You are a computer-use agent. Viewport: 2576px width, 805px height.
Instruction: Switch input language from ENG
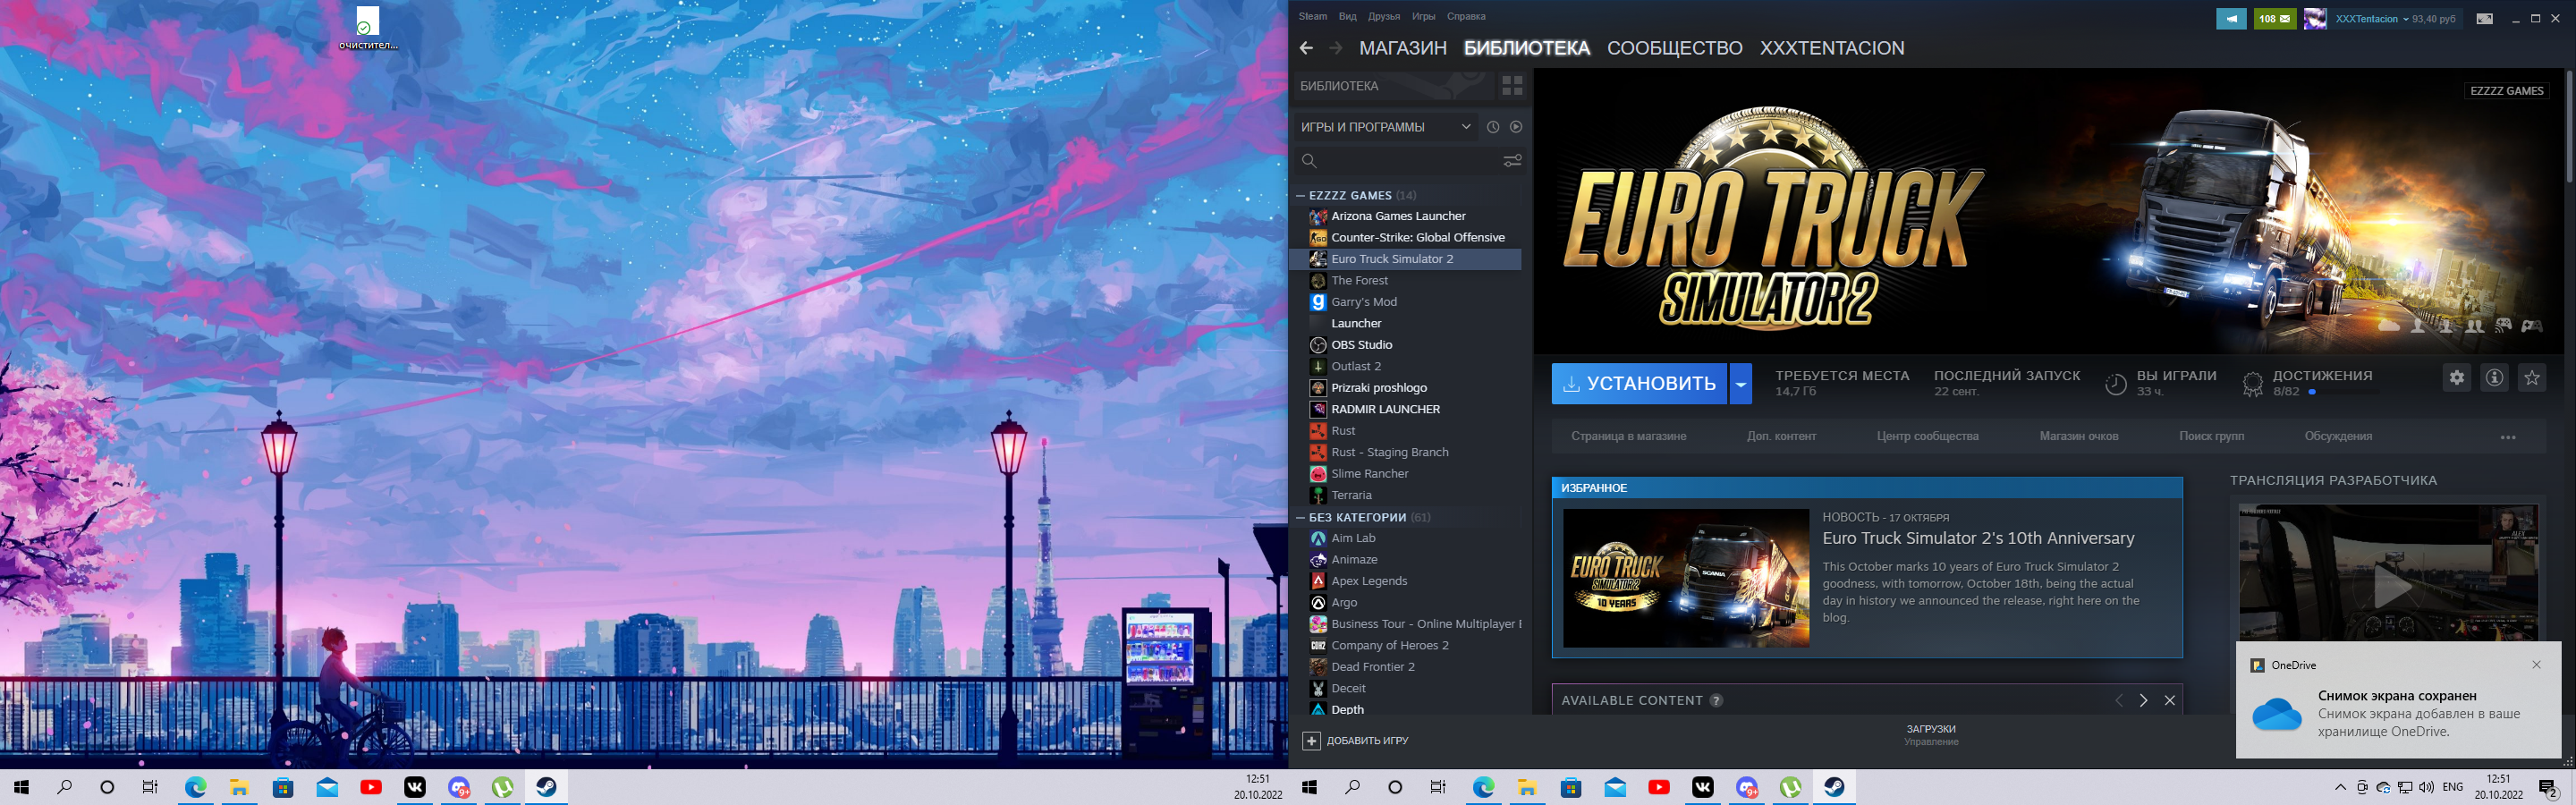pyautogui.click(x=2453, y=787)
